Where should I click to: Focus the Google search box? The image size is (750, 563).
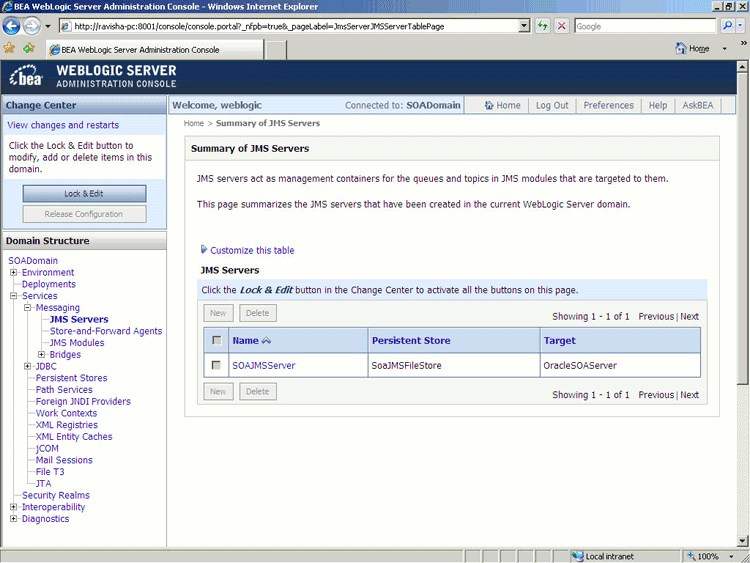pos(645,26)
